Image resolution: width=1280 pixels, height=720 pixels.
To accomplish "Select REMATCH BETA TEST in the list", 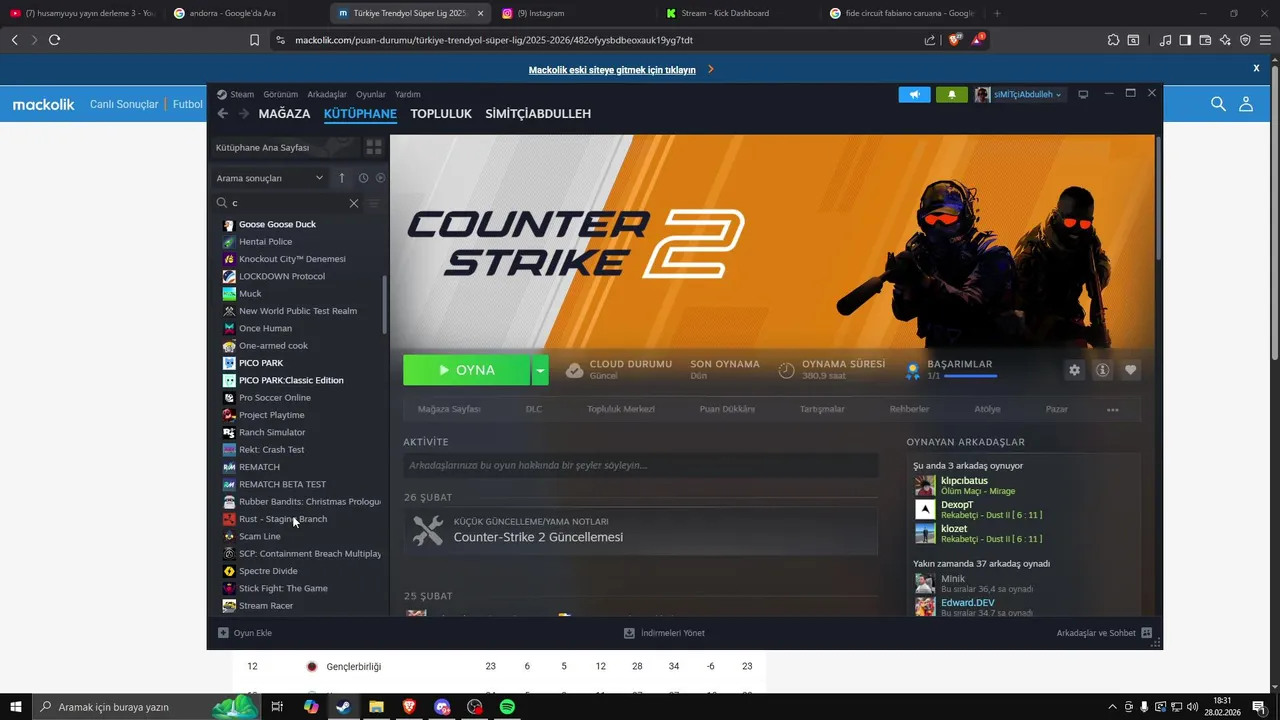I will (282, 484).
